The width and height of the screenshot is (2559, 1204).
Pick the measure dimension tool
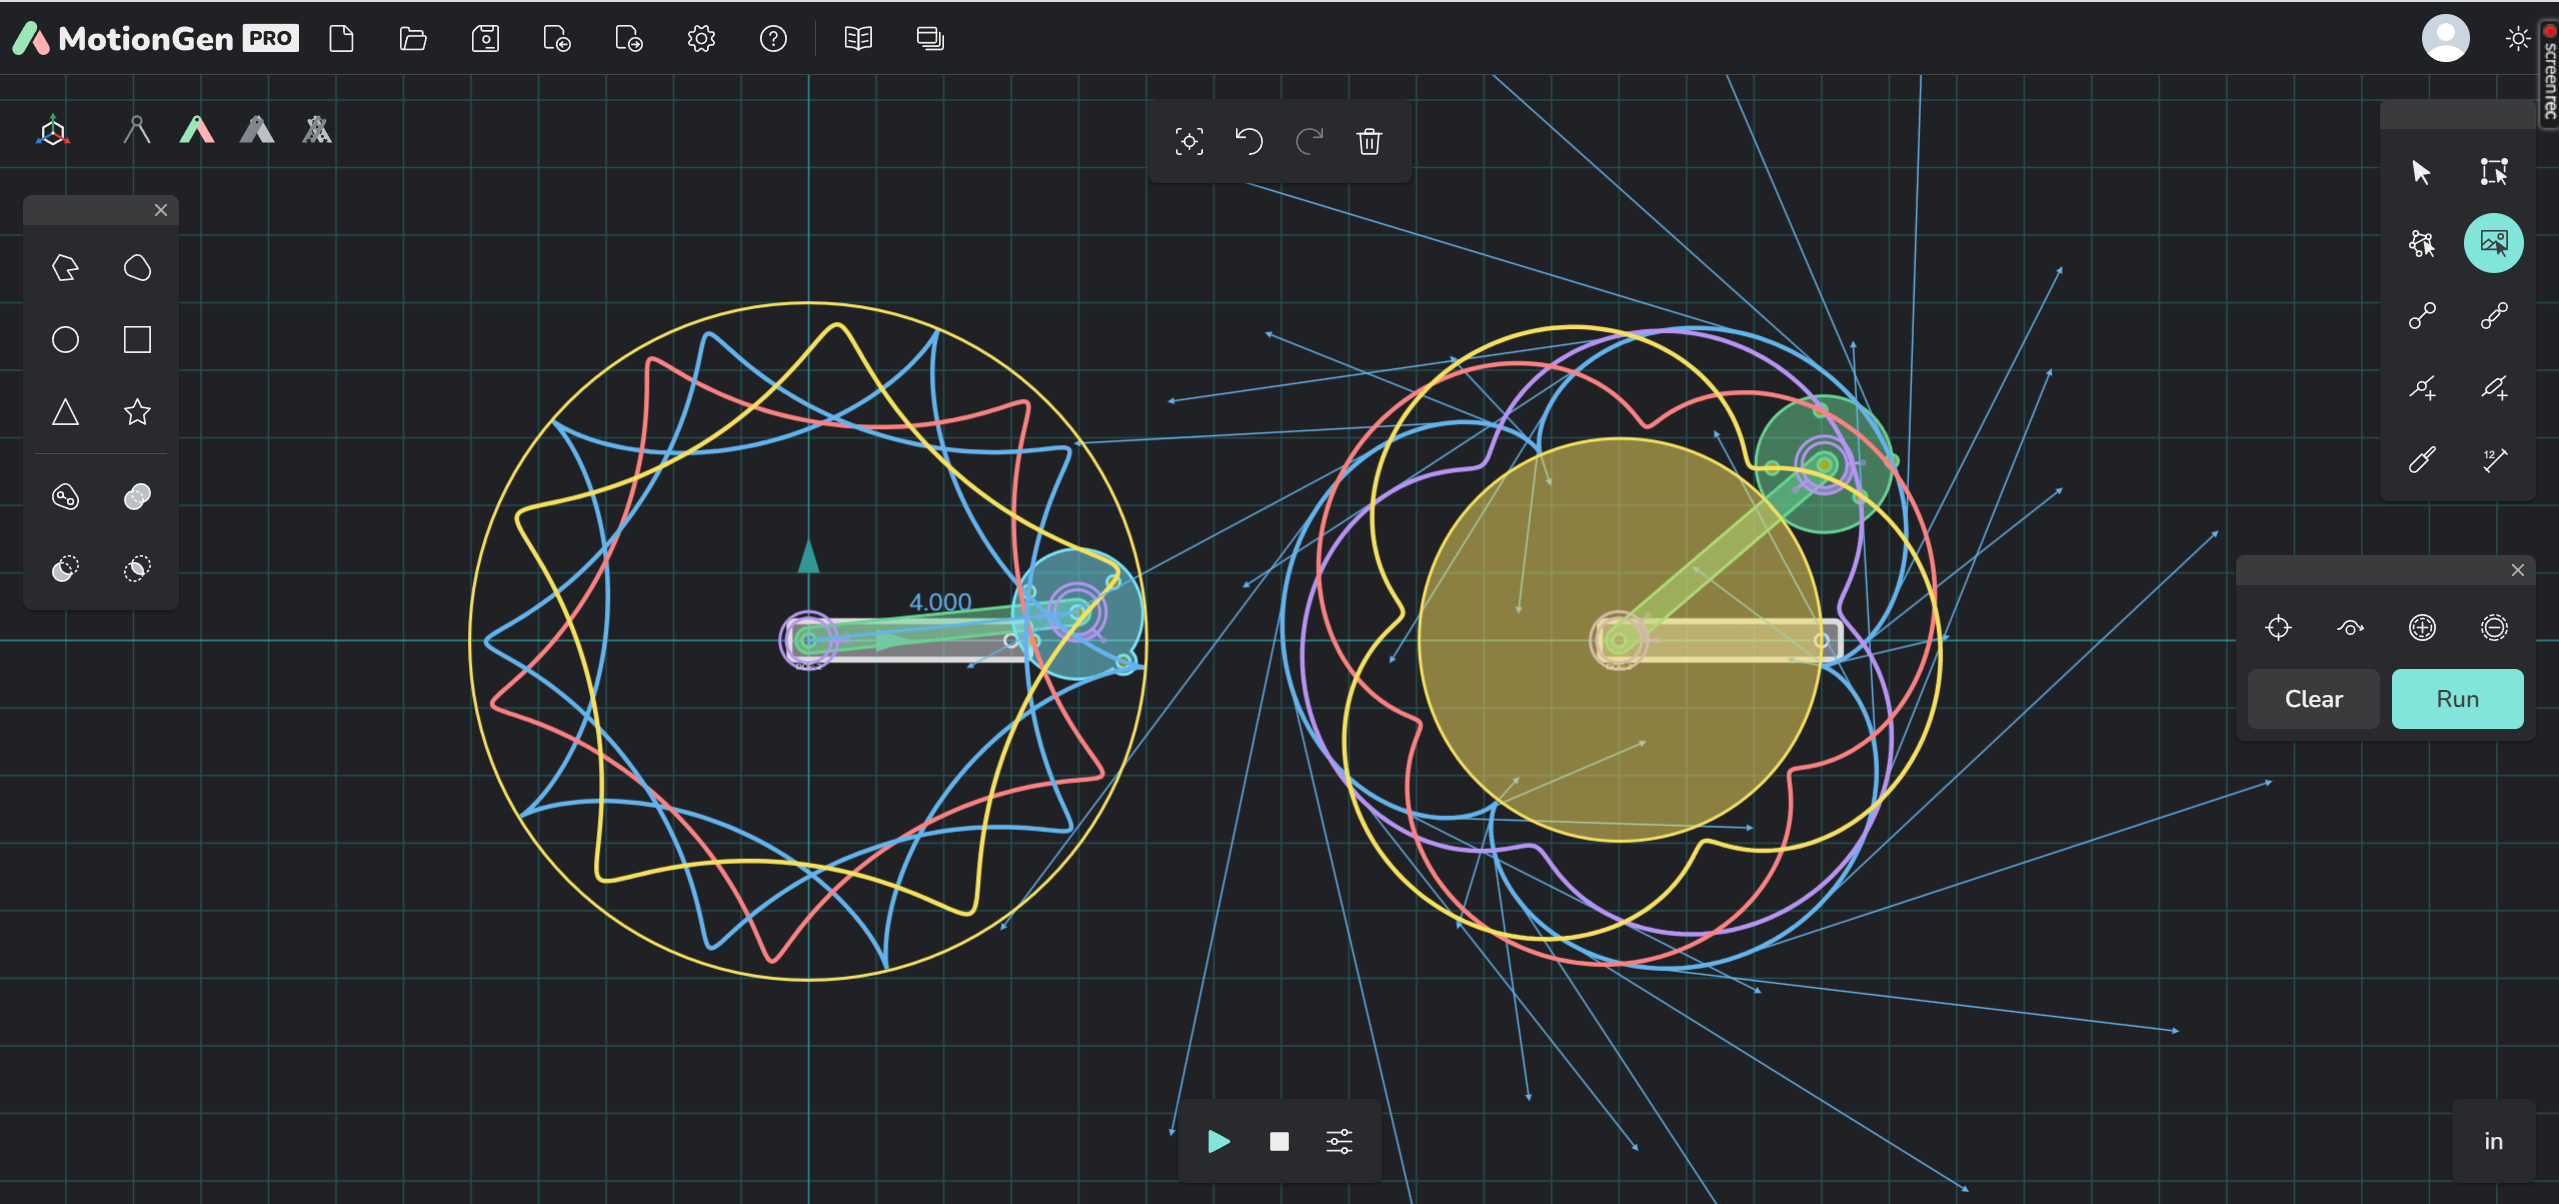click(x=2494, y=460)
